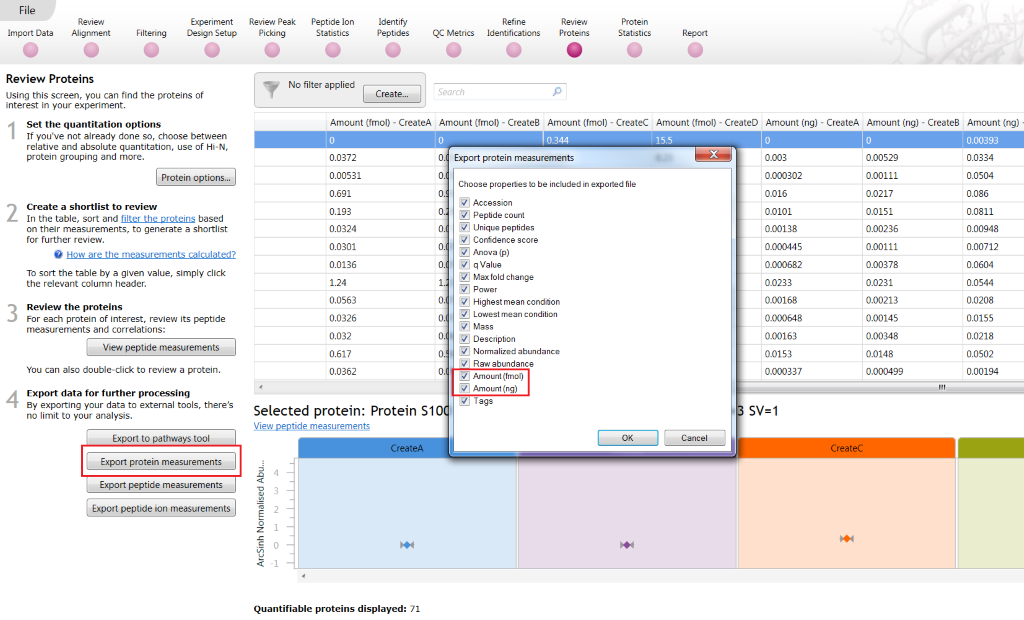This screenshot has width=1024, height=620.
Task: Sort by Amount (ng) - CreateA column
Action: pyautogui.click(x=812, y=122)
